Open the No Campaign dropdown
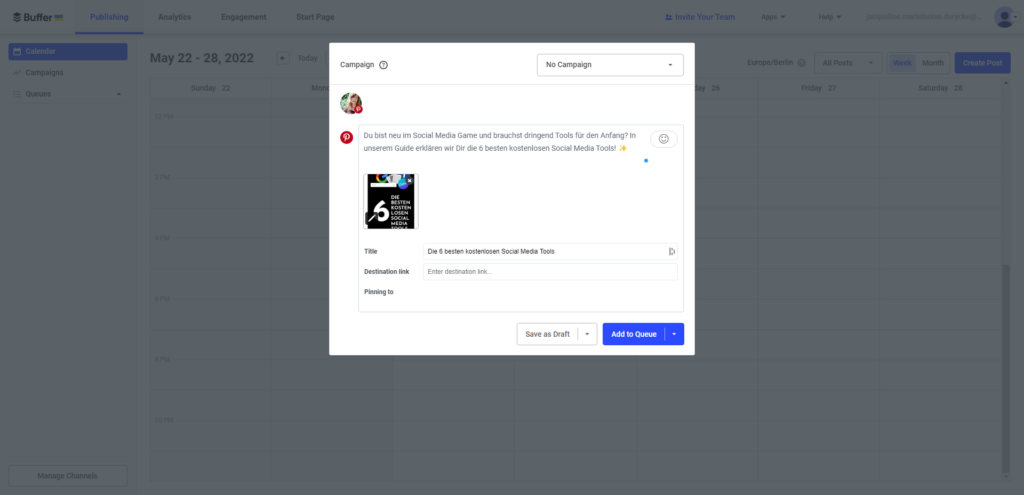 pyautogui.click(x=610, y=65)
